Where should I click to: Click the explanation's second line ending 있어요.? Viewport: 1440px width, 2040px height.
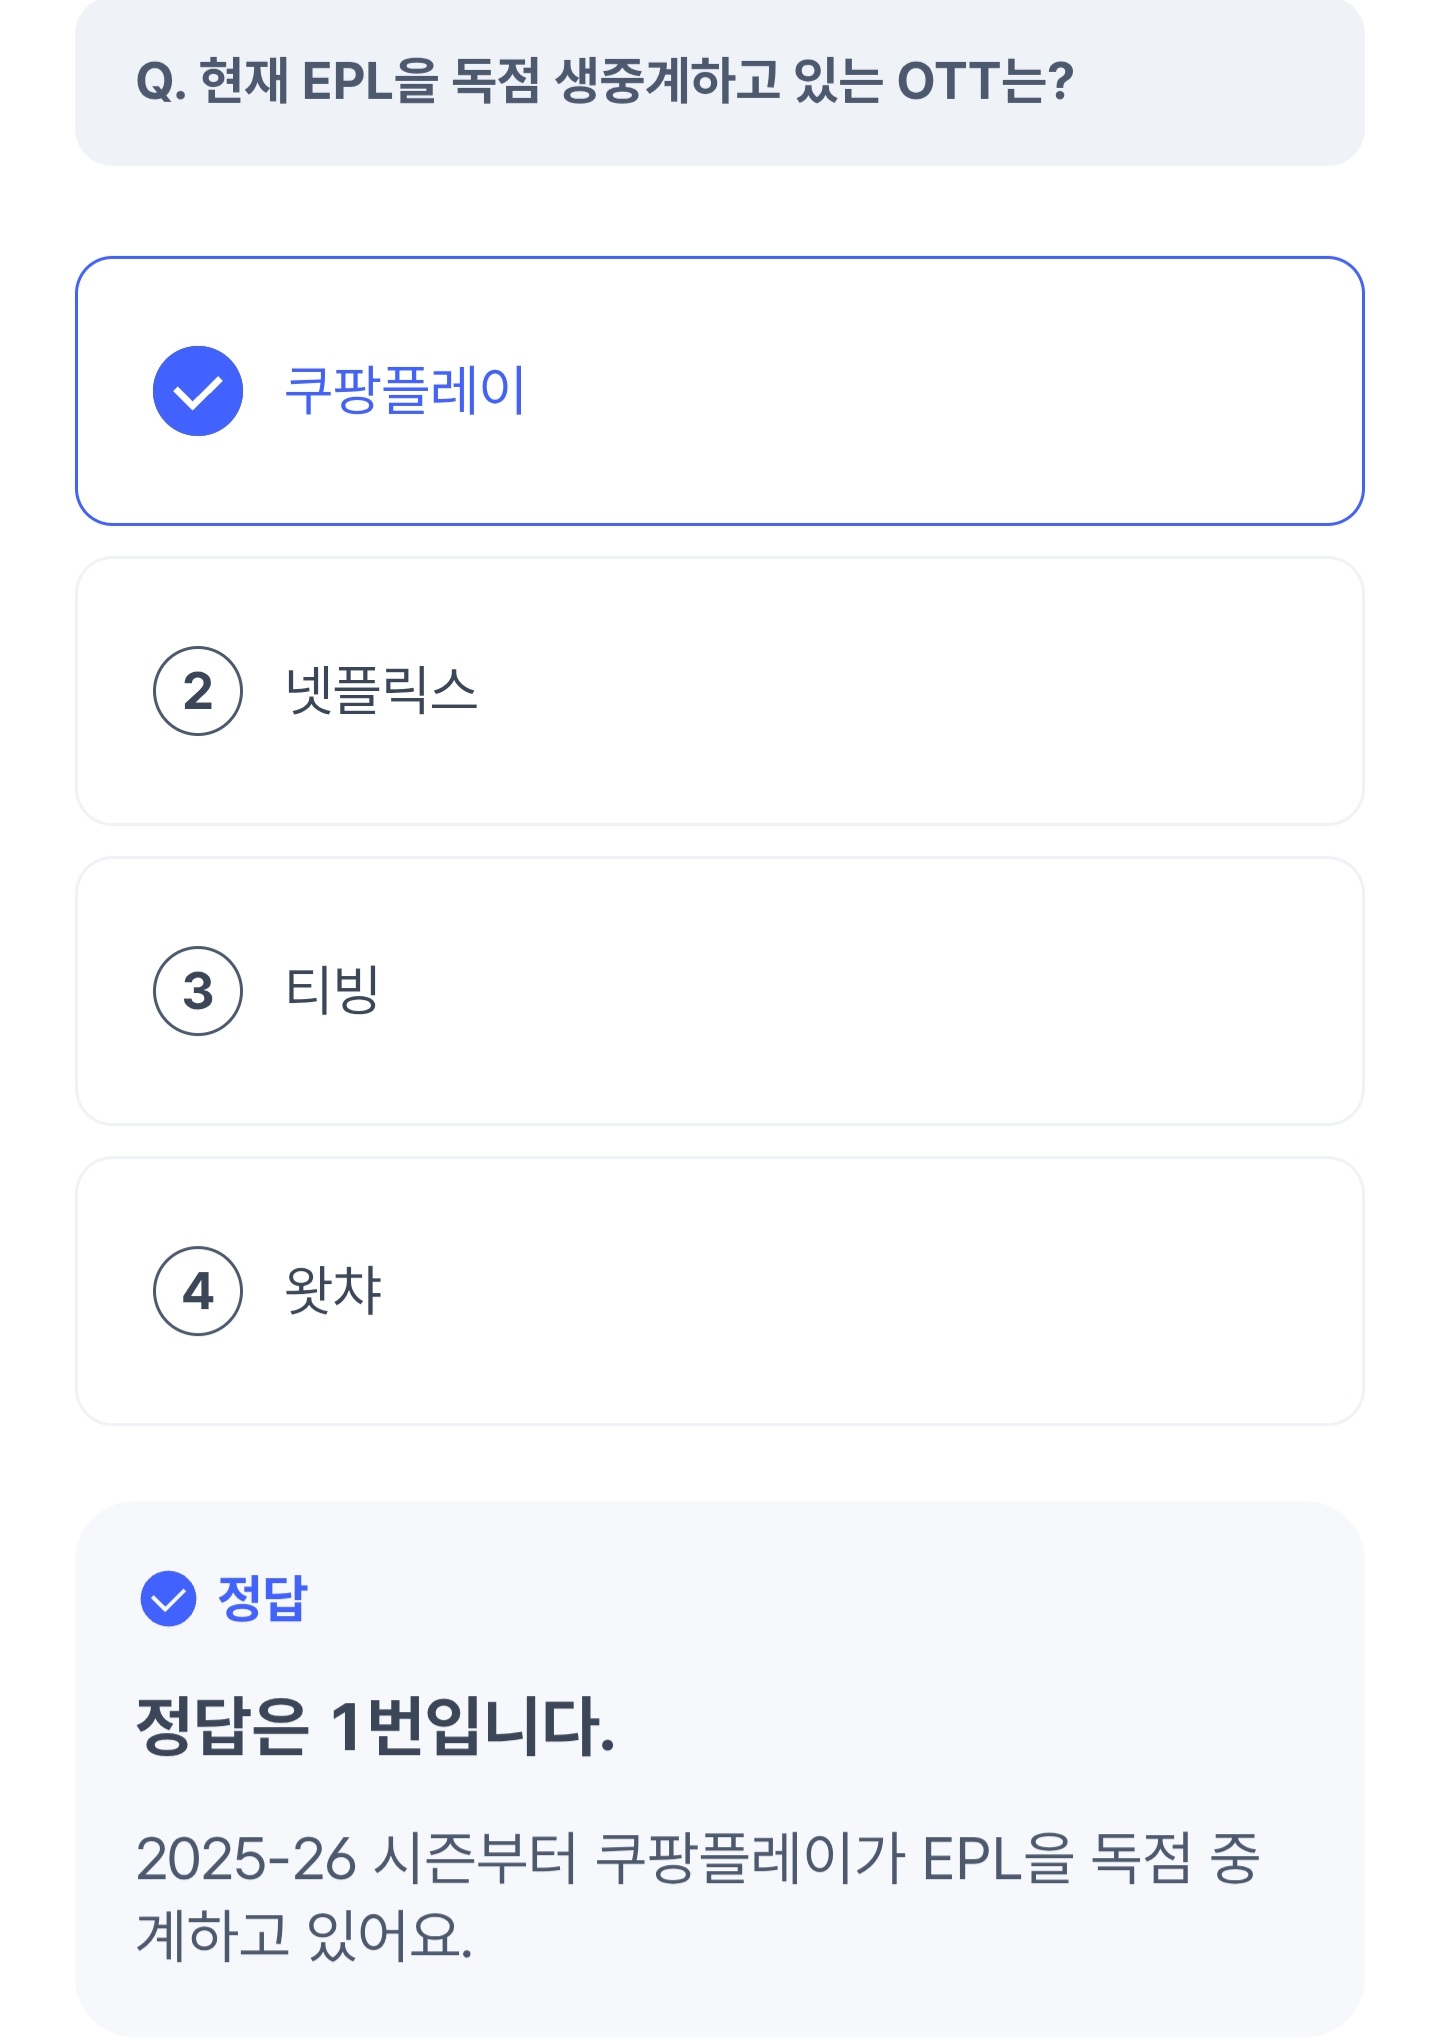304,1934
